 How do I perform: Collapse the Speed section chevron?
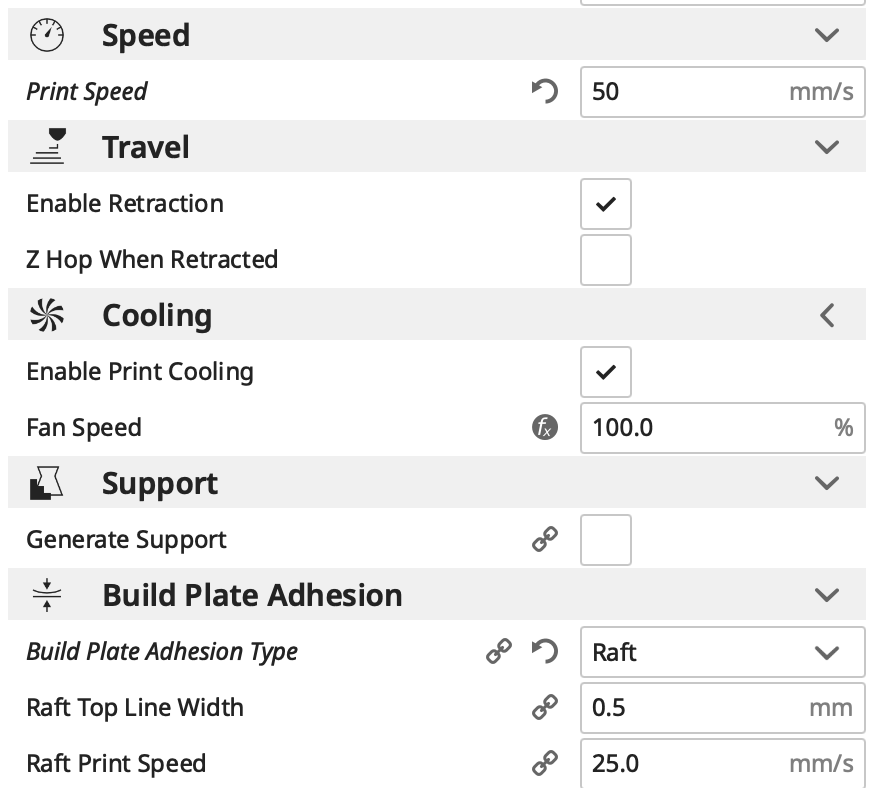click(826, 36)
